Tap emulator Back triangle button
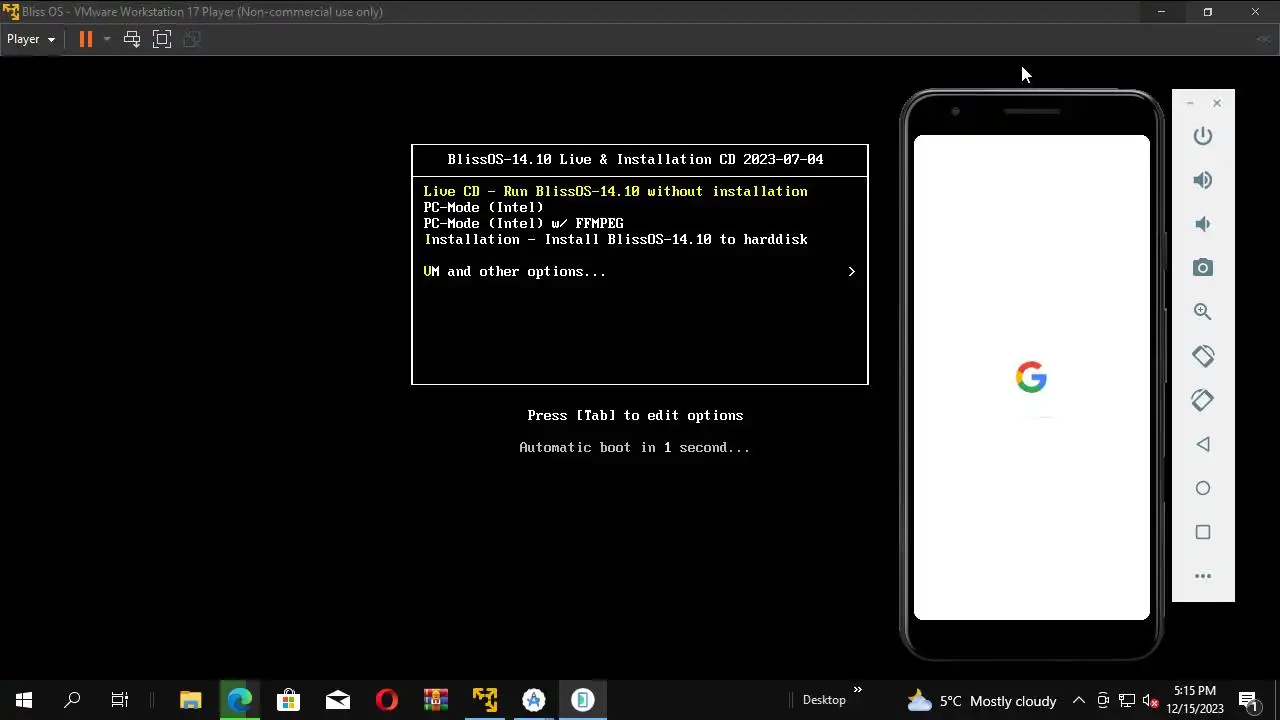This screenshot has width=1280, height=720. (x=1203, y=444)
